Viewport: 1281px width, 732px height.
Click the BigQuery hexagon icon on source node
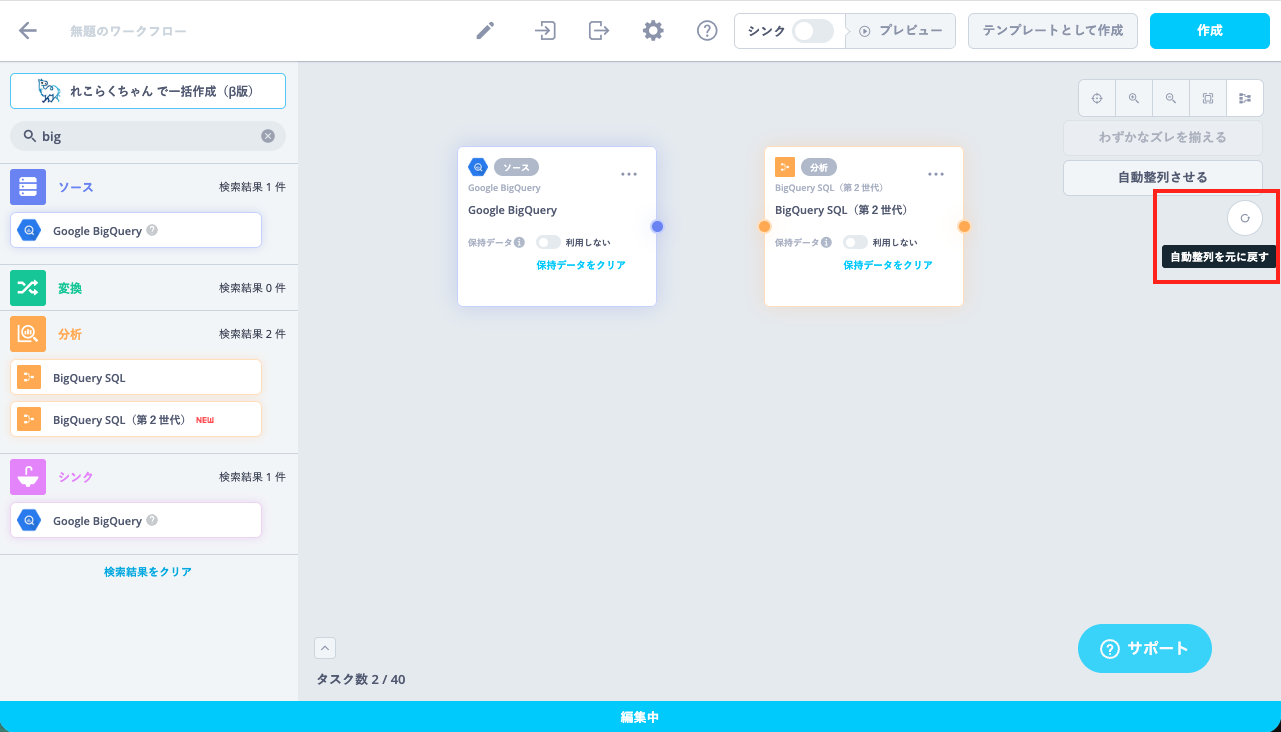click(478, 167)
